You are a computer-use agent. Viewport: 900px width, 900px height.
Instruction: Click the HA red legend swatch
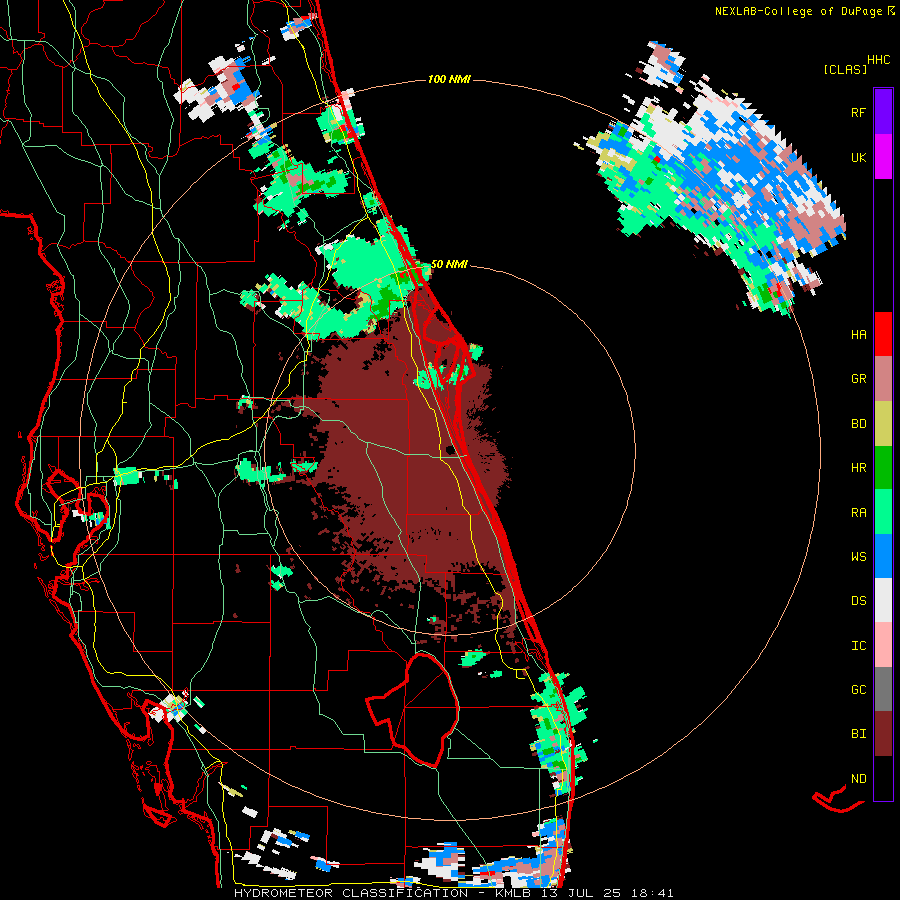(883, 334)
